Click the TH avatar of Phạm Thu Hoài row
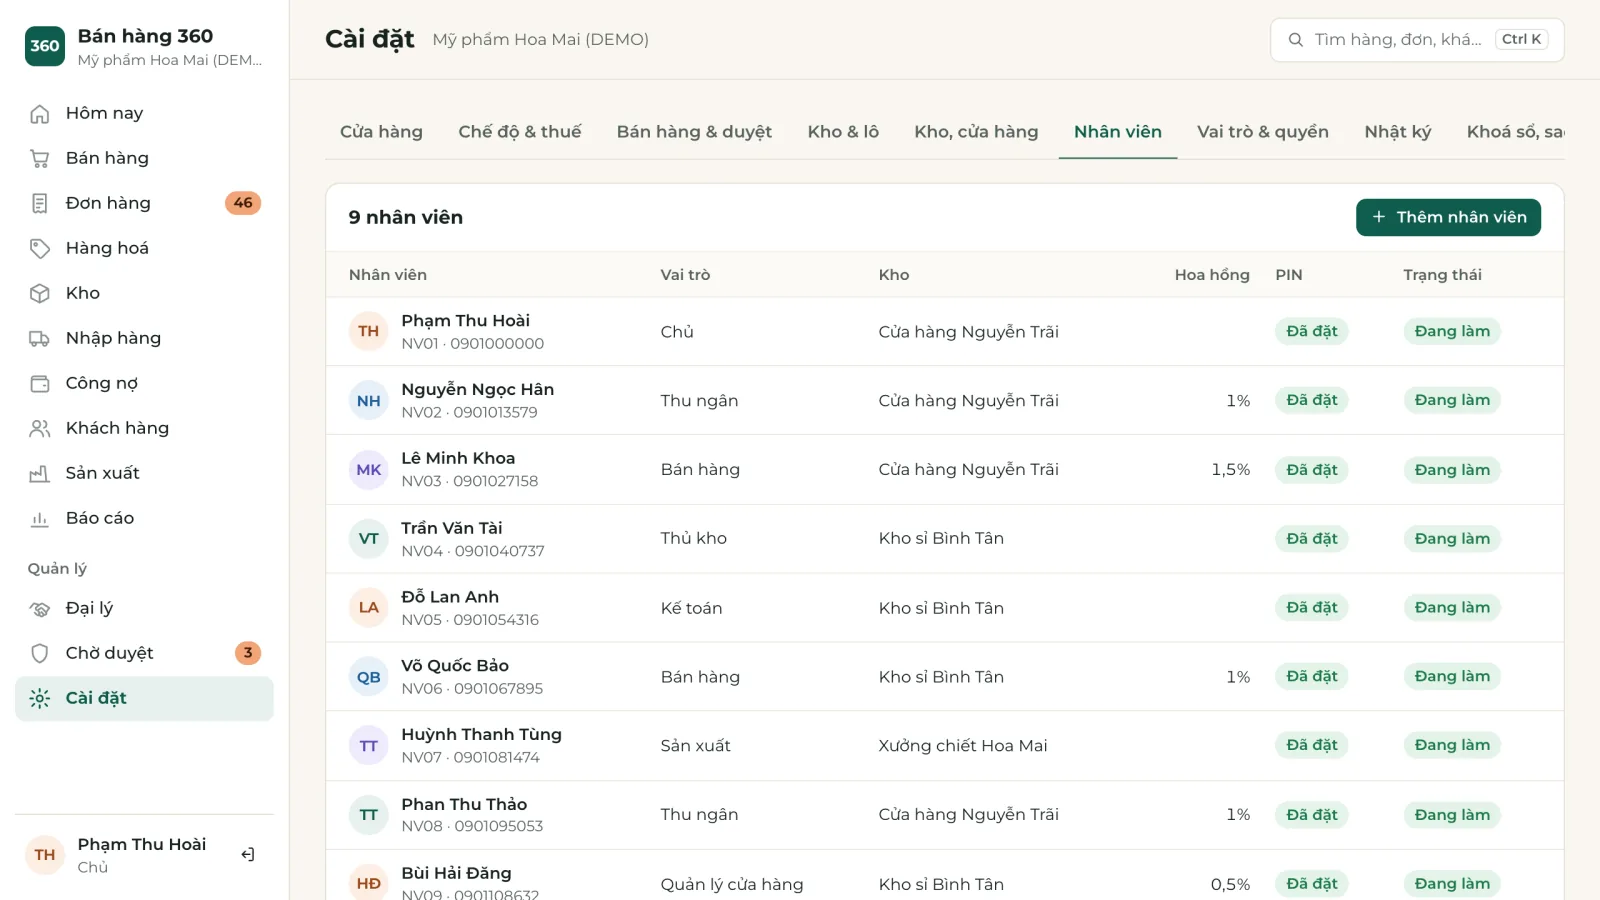Viewport: 1600px width, 900px height. (369, 332)
